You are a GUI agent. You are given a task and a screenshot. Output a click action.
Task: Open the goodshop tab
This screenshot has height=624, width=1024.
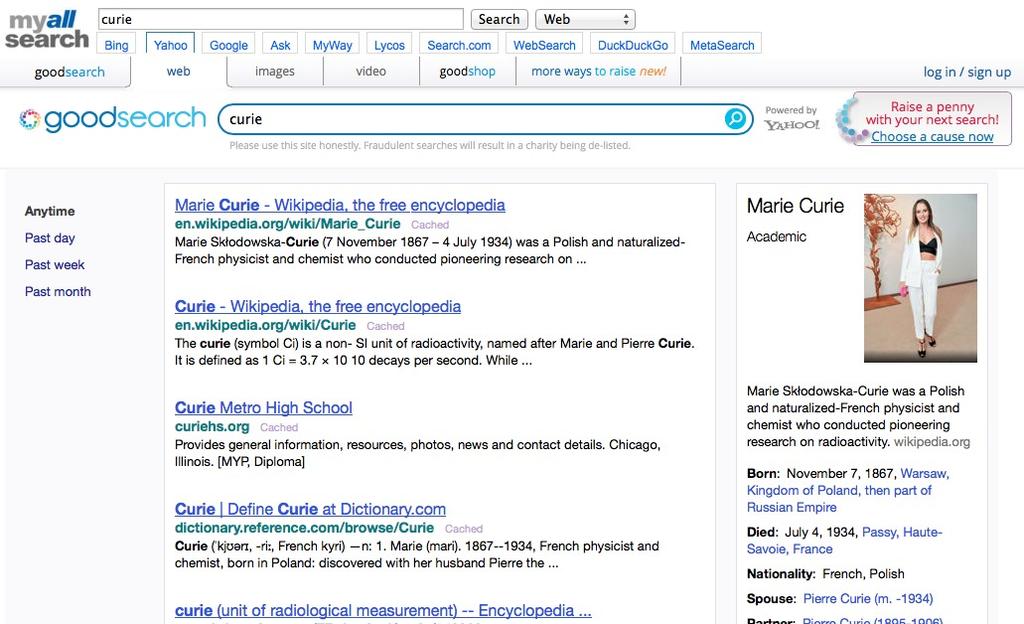point(468,71)
